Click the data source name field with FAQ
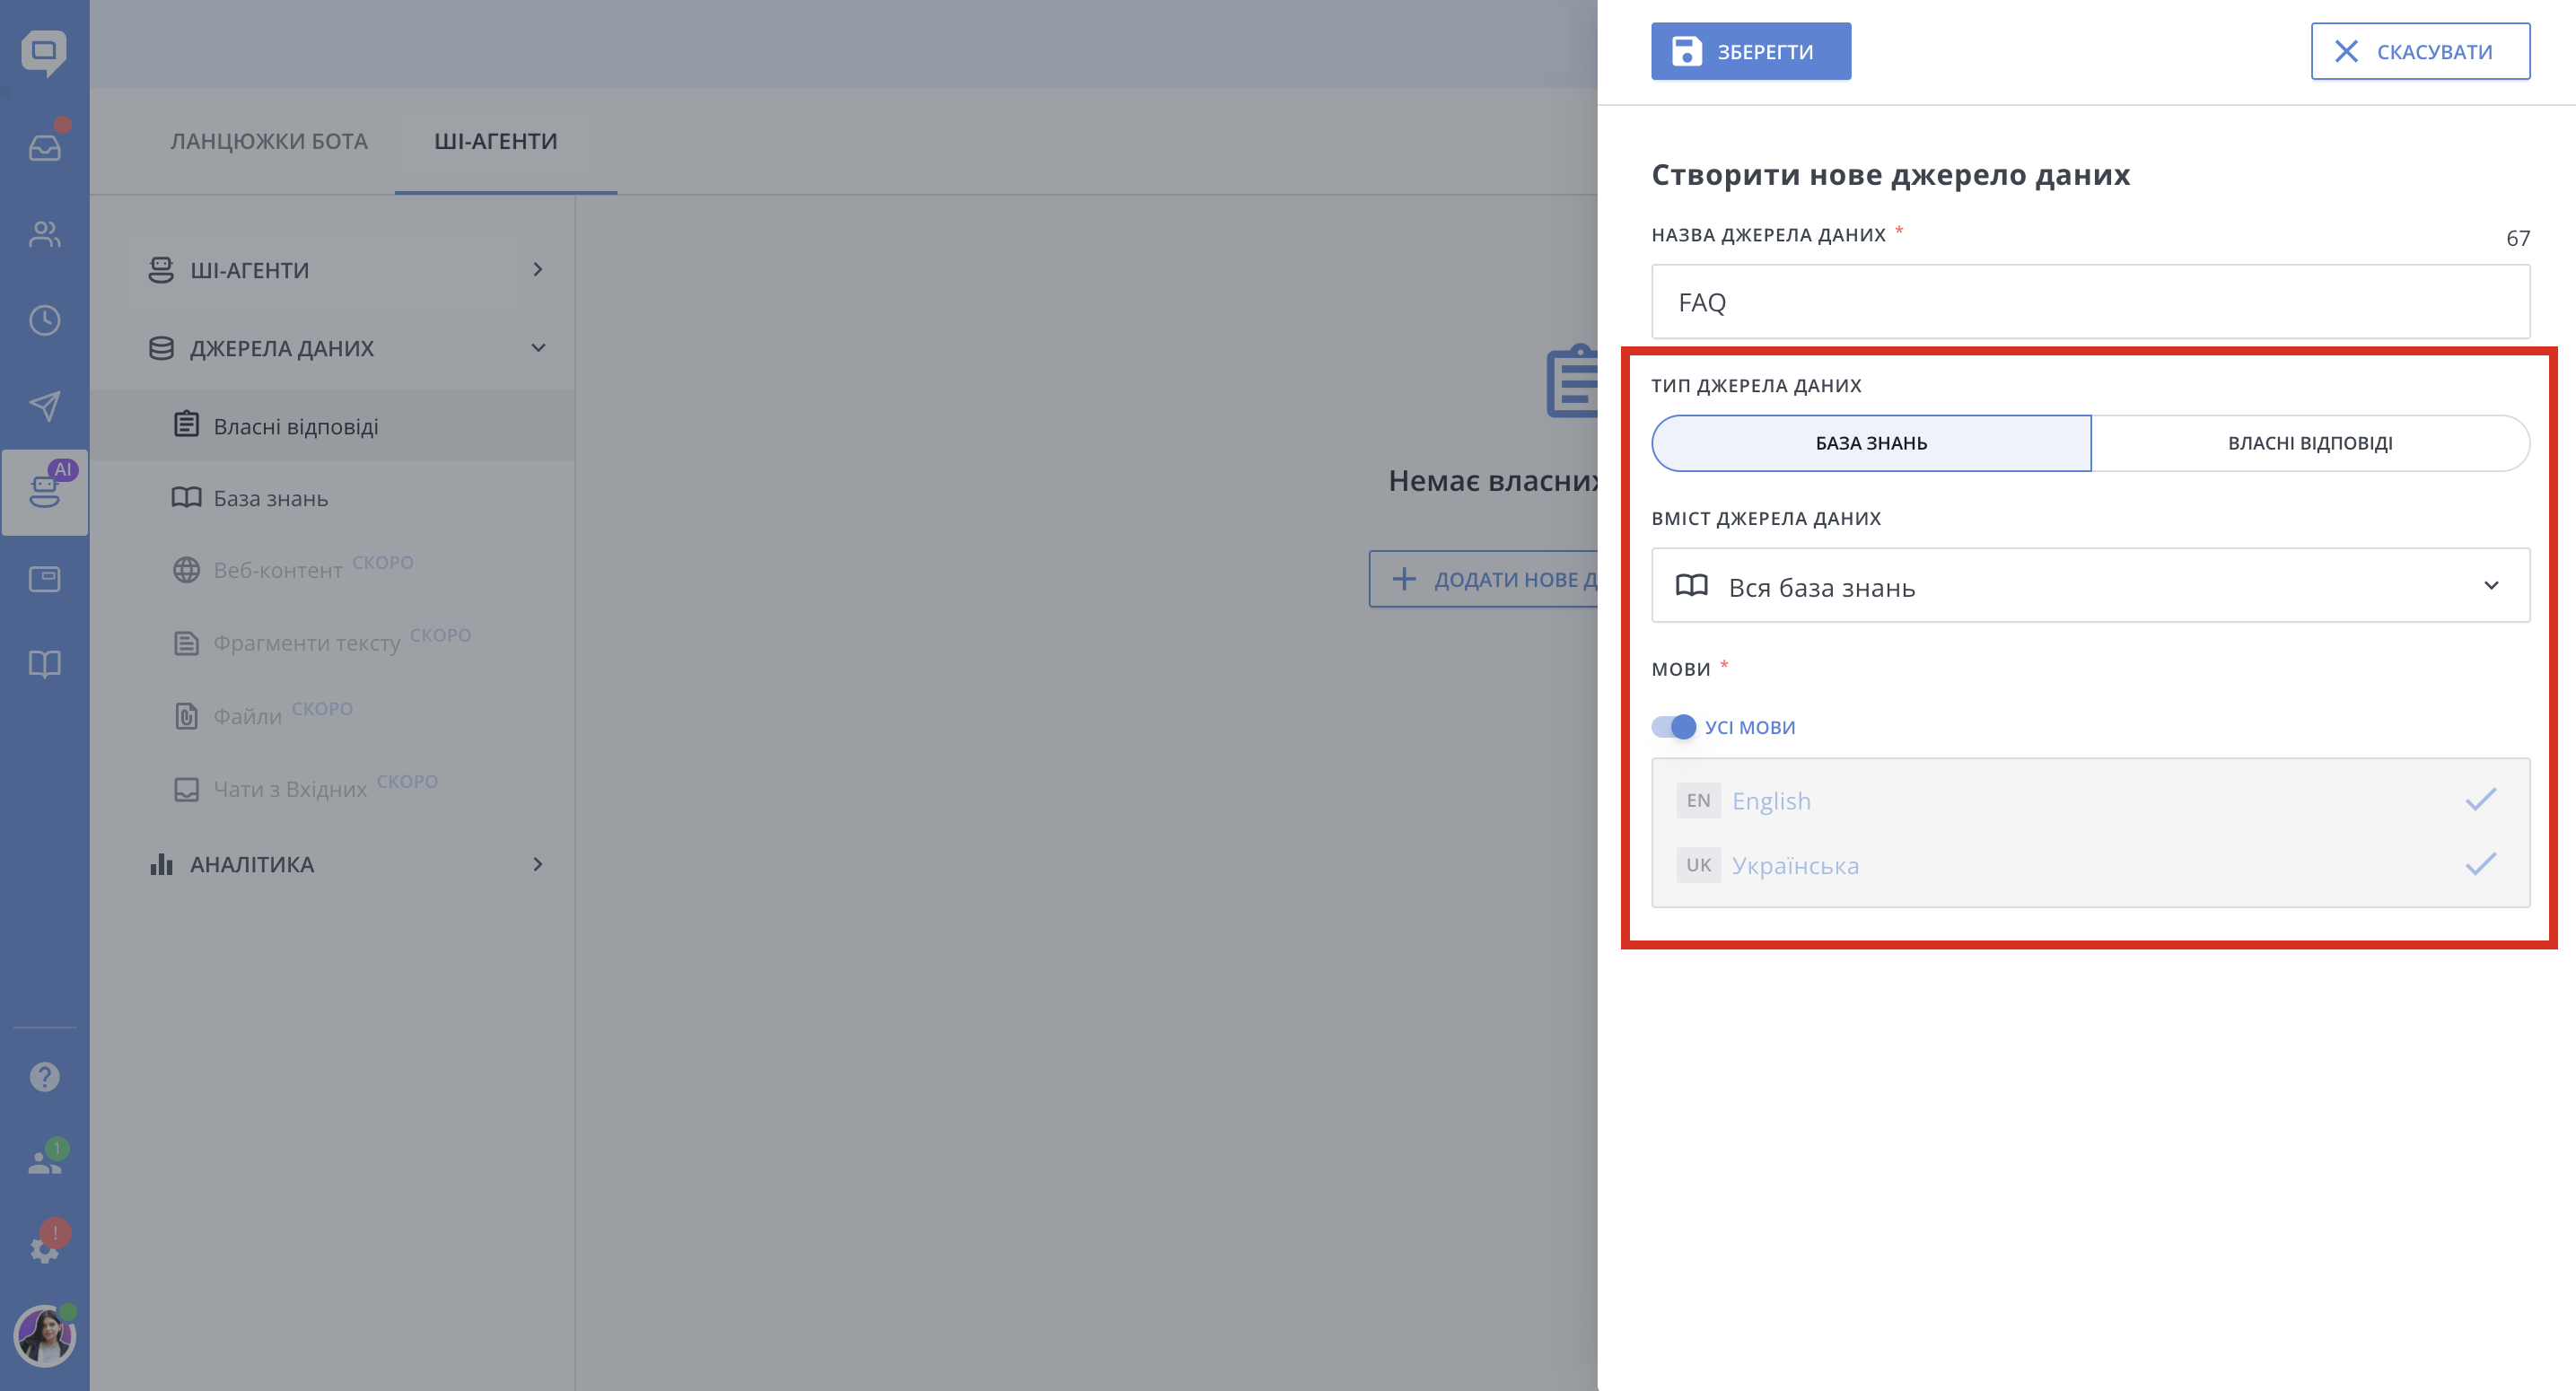The height and width of the screenshot is (1391, 2576). click(2090, 302)
